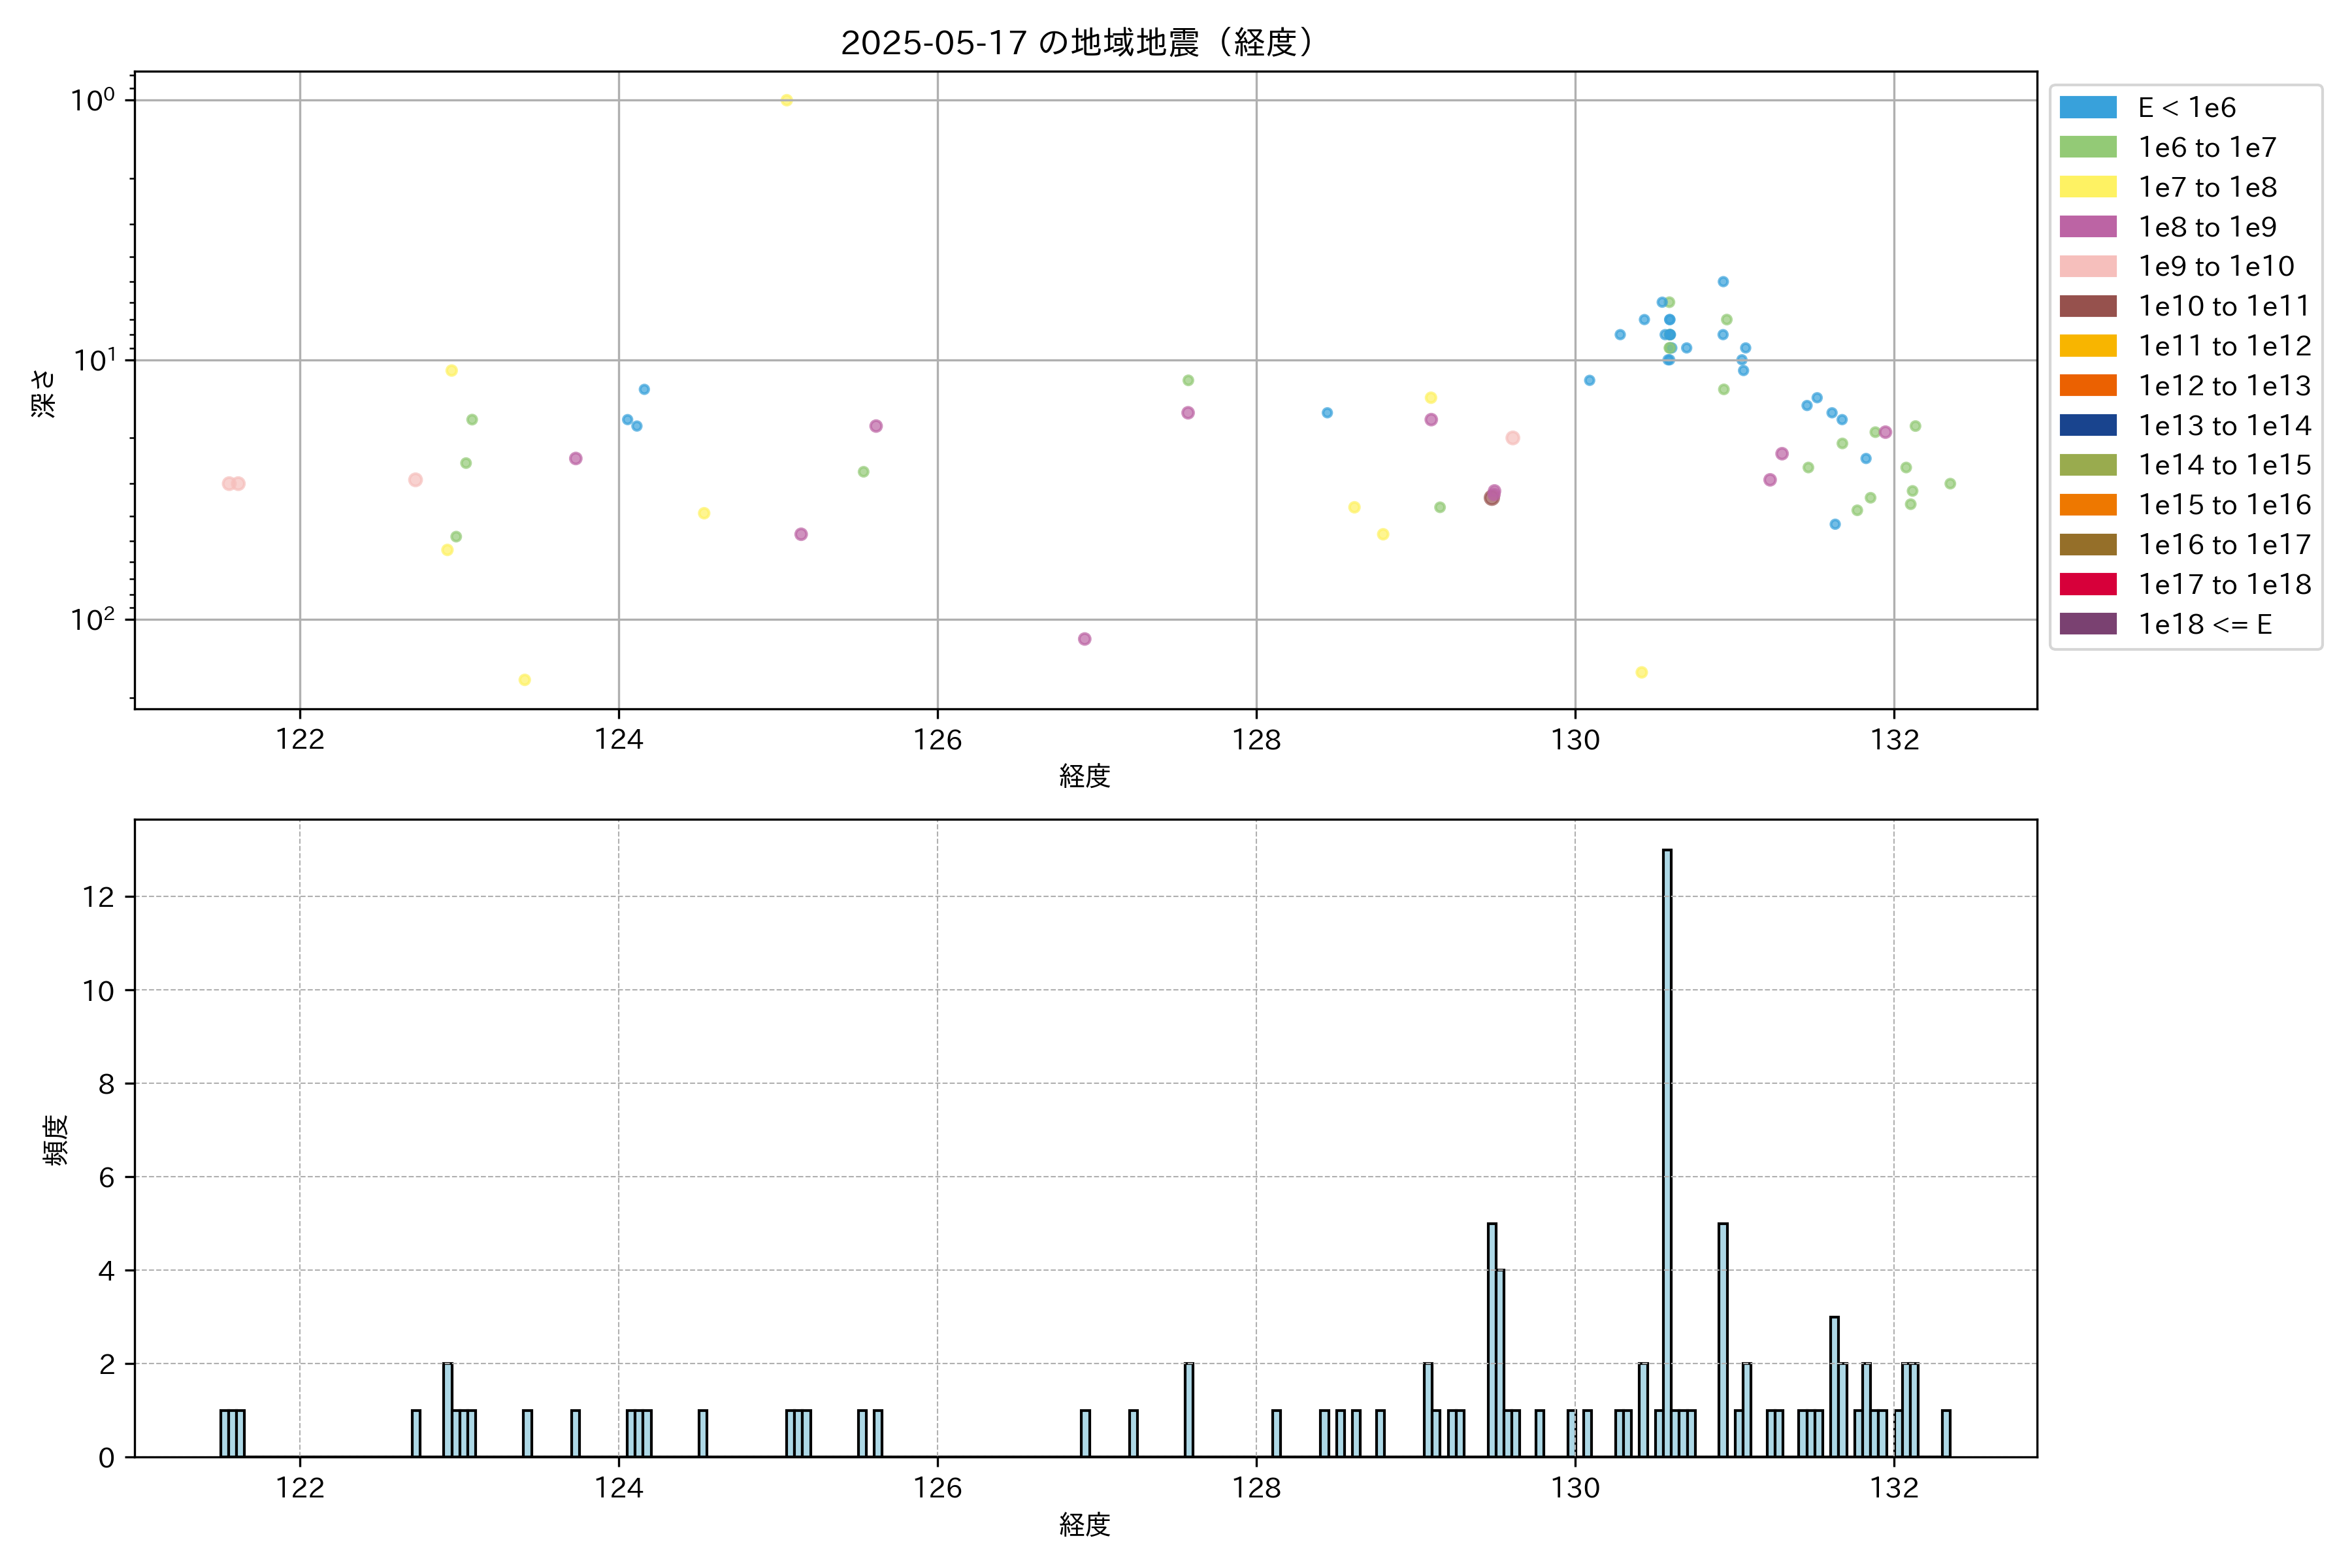
Task: Click the 1e18 <= E legend label
Action: [x=2204, y=624]
